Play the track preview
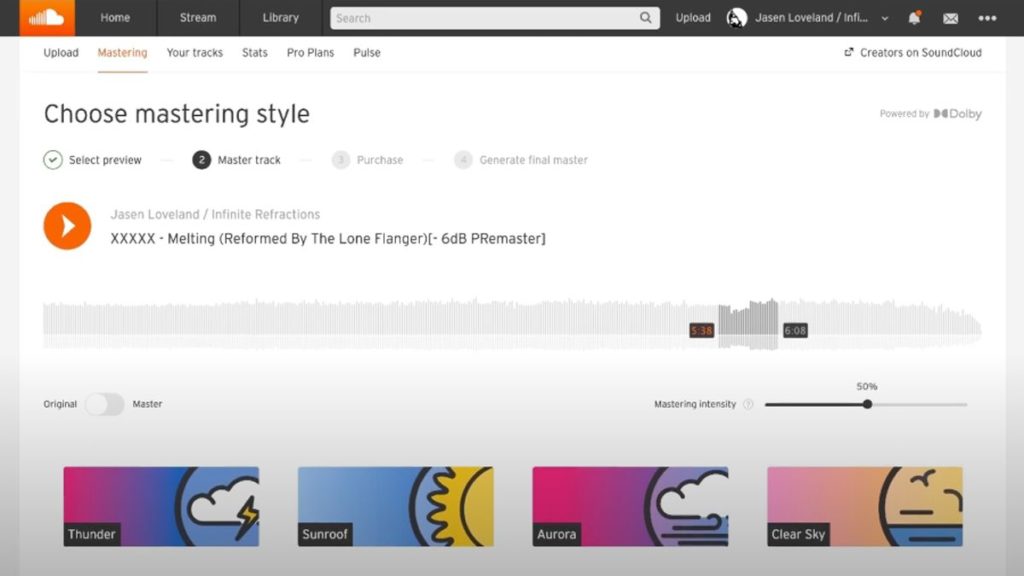The image size is (1024, 576). 66,225
